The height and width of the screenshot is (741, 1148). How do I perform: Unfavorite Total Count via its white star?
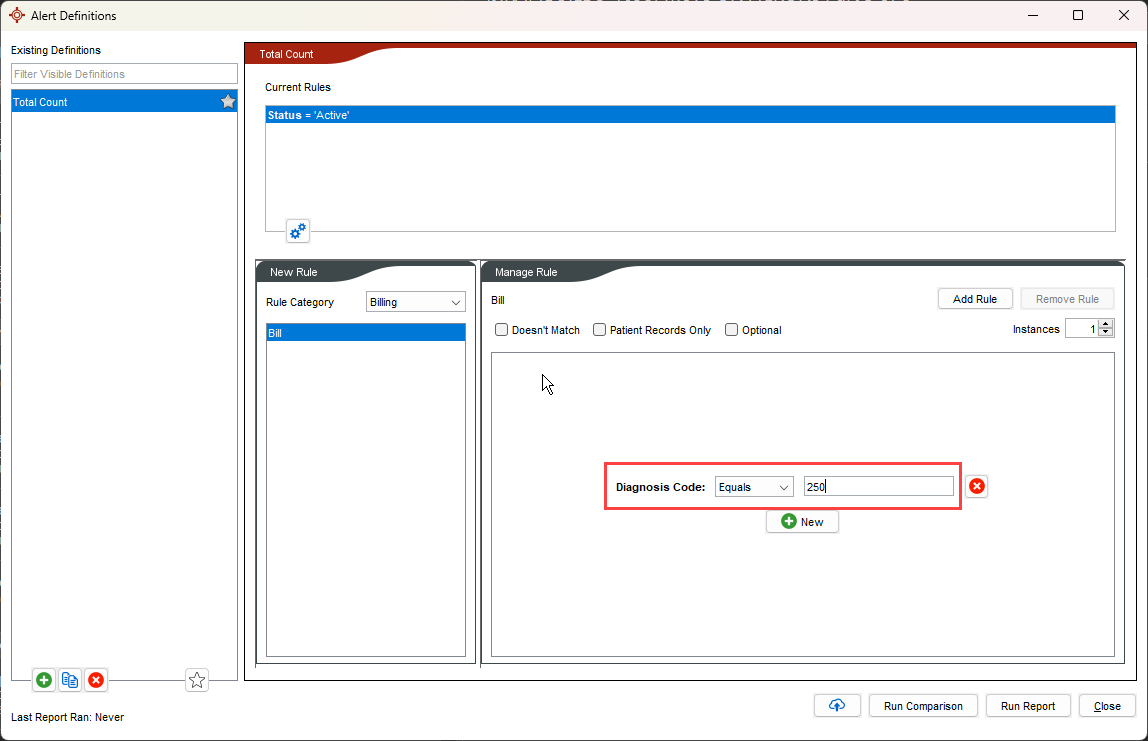click(228, 102)
